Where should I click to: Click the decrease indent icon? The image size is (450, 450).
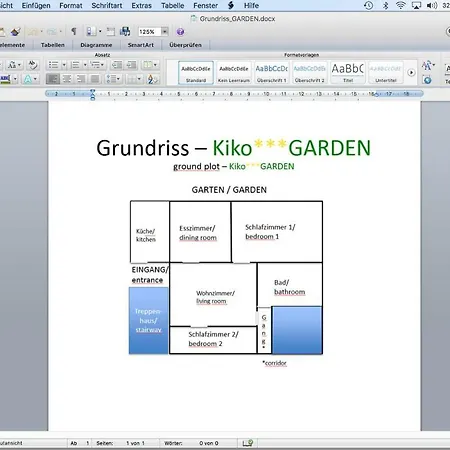116,65
